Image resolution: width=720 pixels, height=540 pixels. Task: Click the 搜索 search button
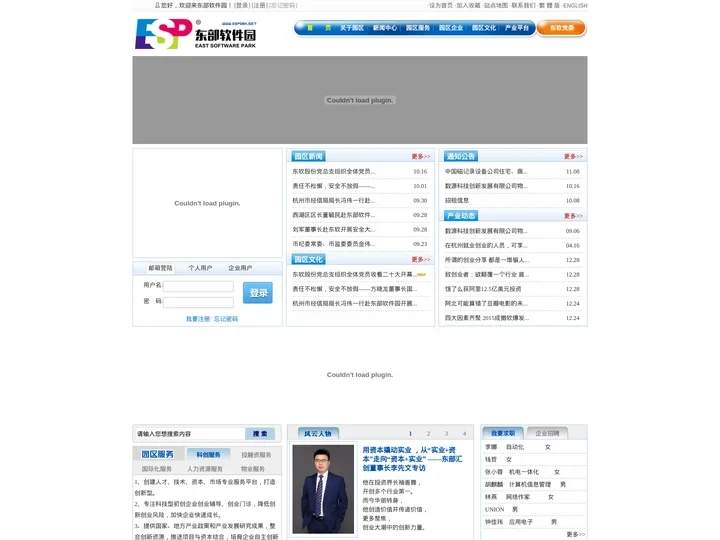(x=260, y=433)
